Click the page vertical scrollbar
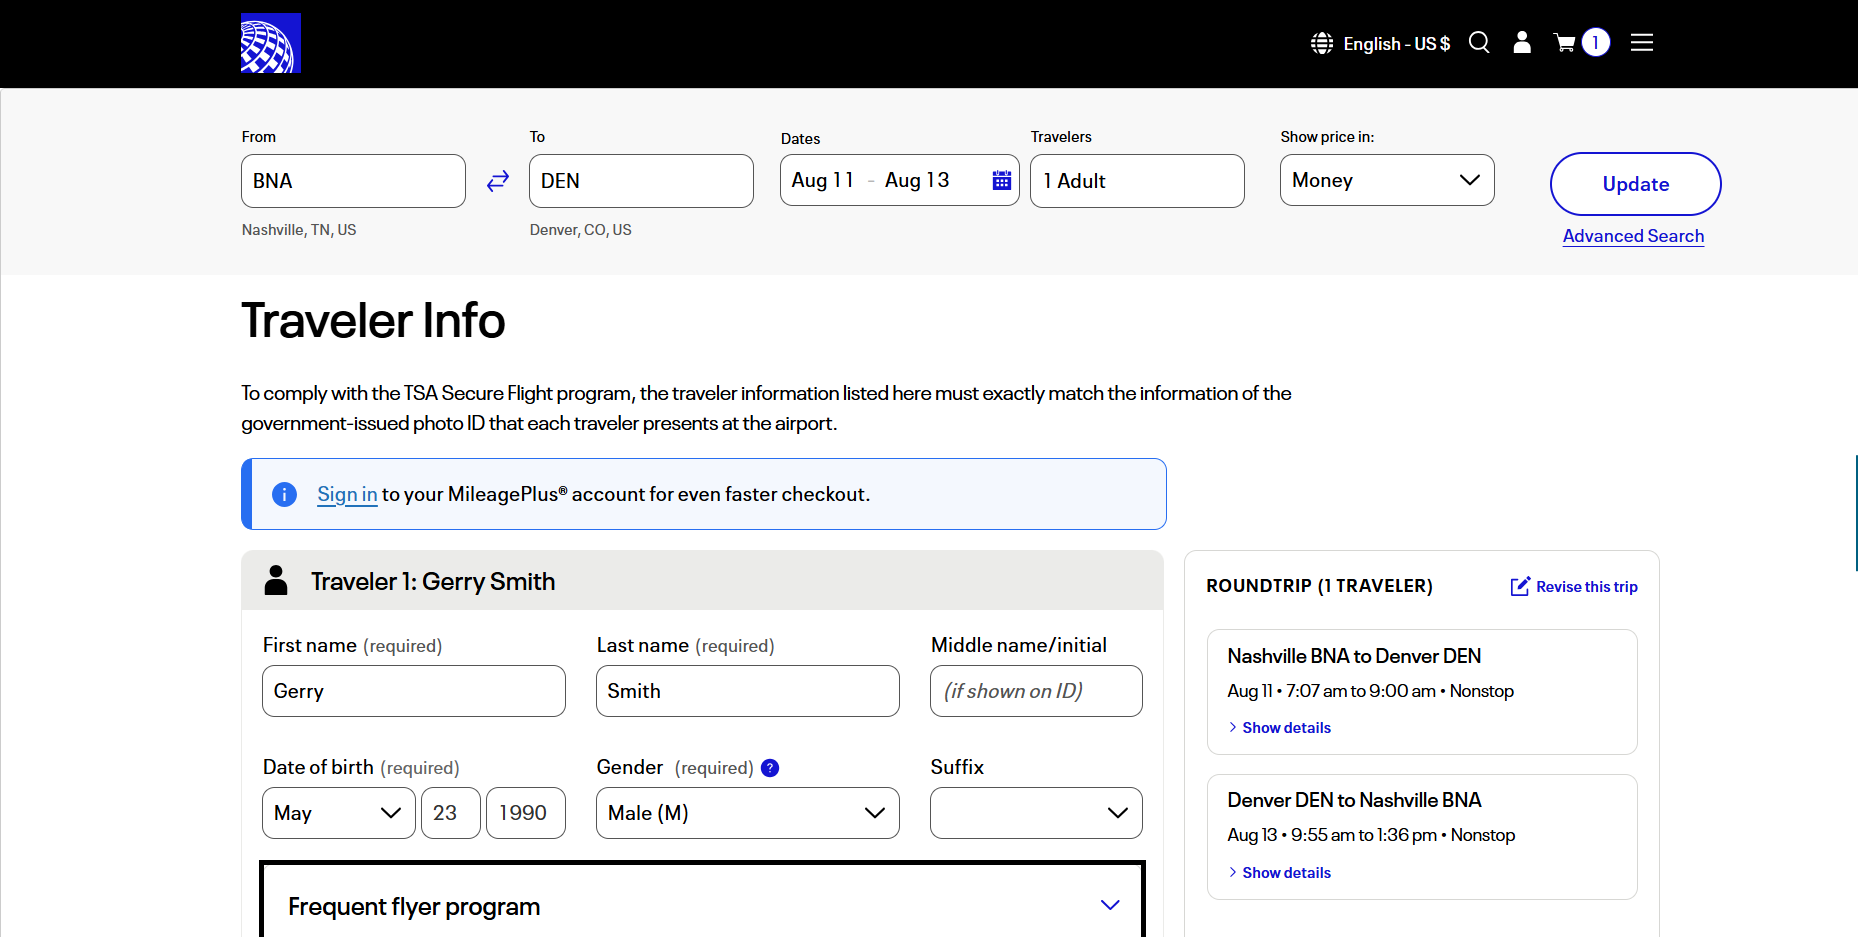Viewport: 1858px width, 937px height. click(1856, 513)
